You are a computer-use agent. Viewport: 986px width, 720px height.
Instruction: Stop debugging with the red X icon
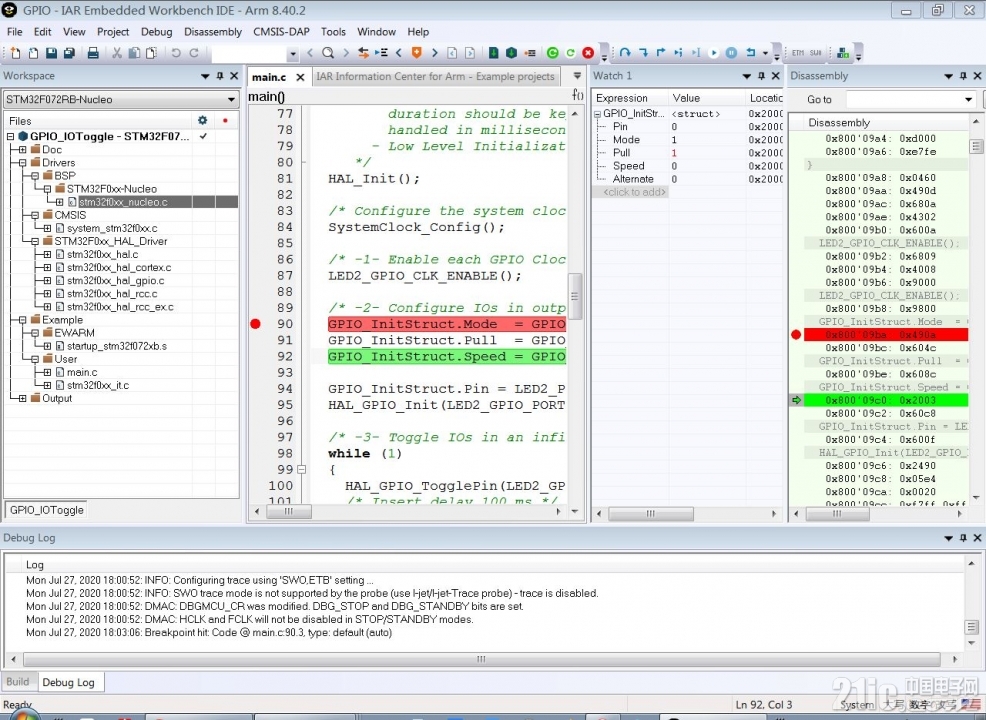588,53
